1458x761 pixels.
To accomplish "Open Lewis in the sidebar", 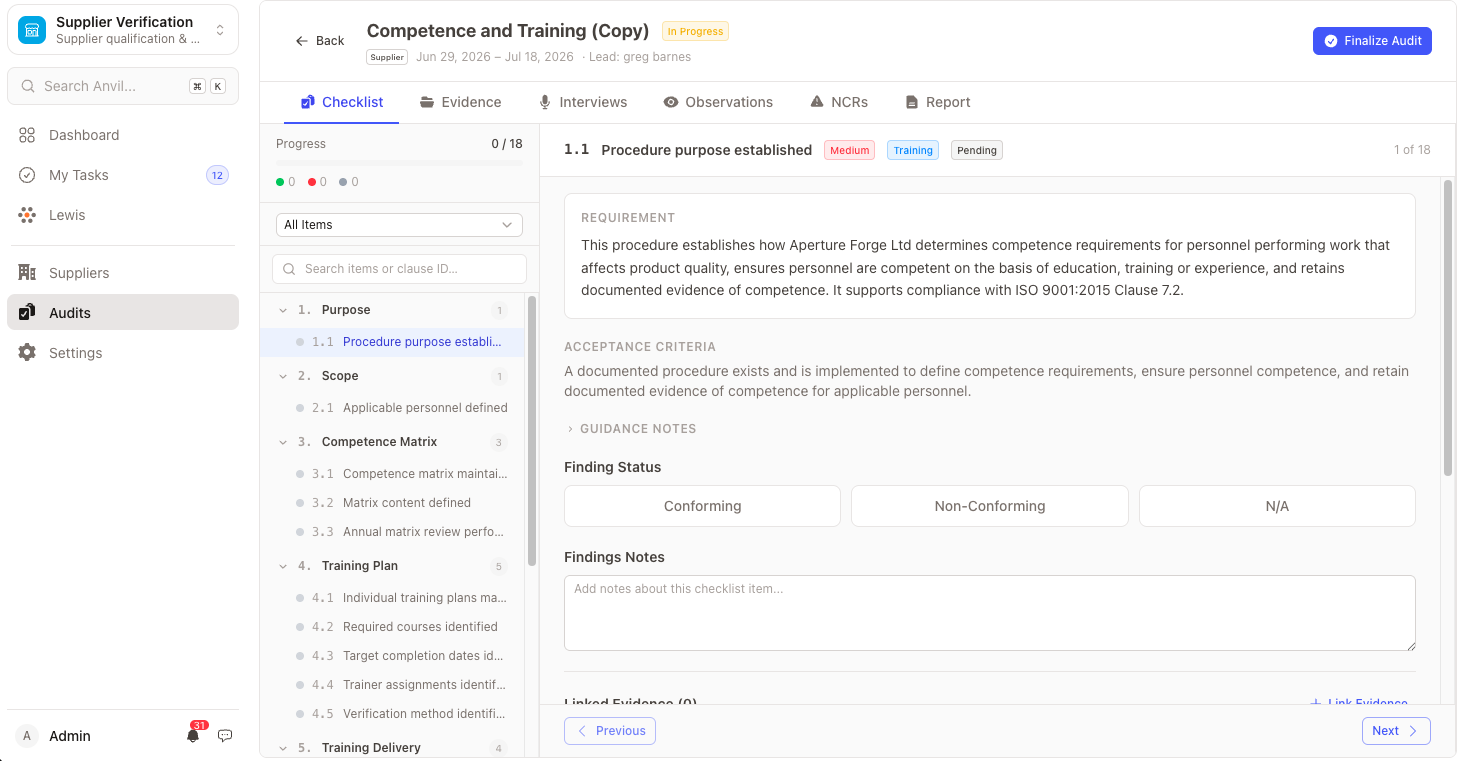I will (x=123, y=215).
